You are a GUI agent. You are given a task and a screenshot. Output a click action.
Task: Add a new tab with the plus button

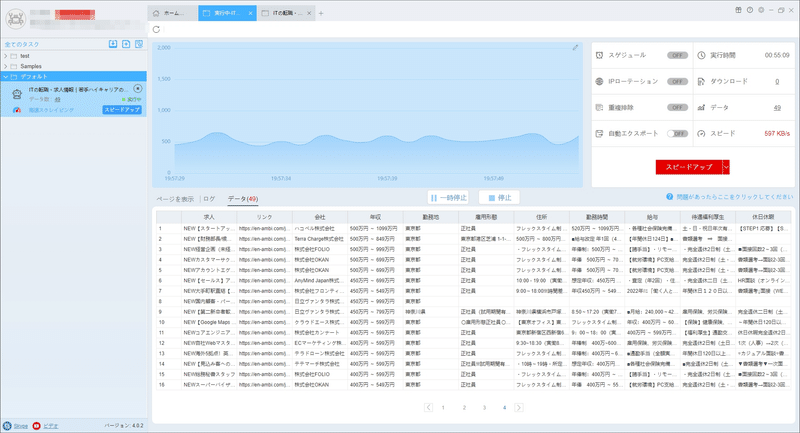[321, 13]
